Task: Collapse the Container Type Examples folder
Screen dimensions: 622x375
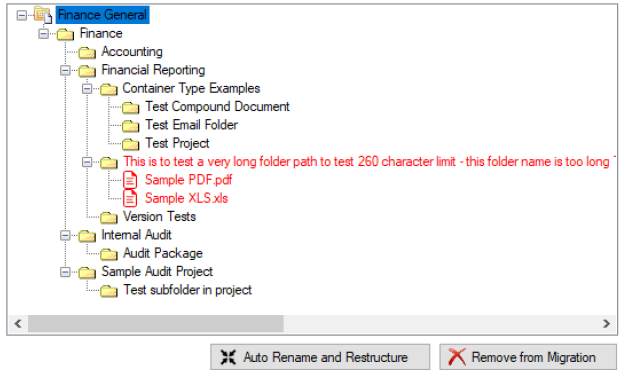Action: coord(87,89)
